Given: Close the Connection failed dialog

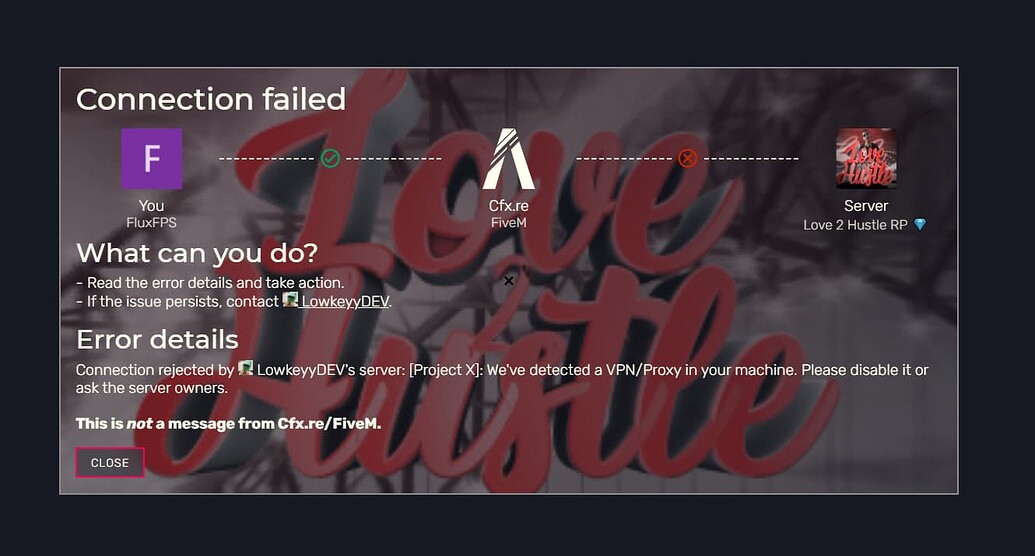Looking at the screenshot, I should [110, 463].
